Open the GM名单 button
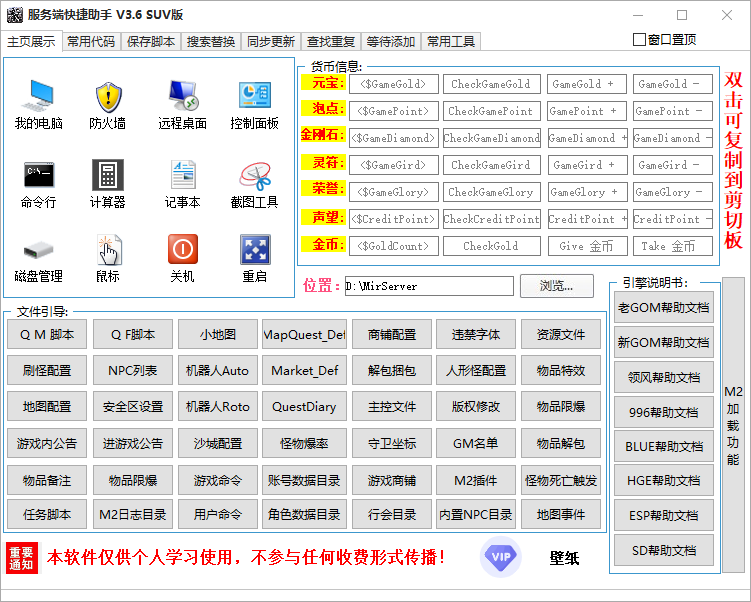 [476, 443]
